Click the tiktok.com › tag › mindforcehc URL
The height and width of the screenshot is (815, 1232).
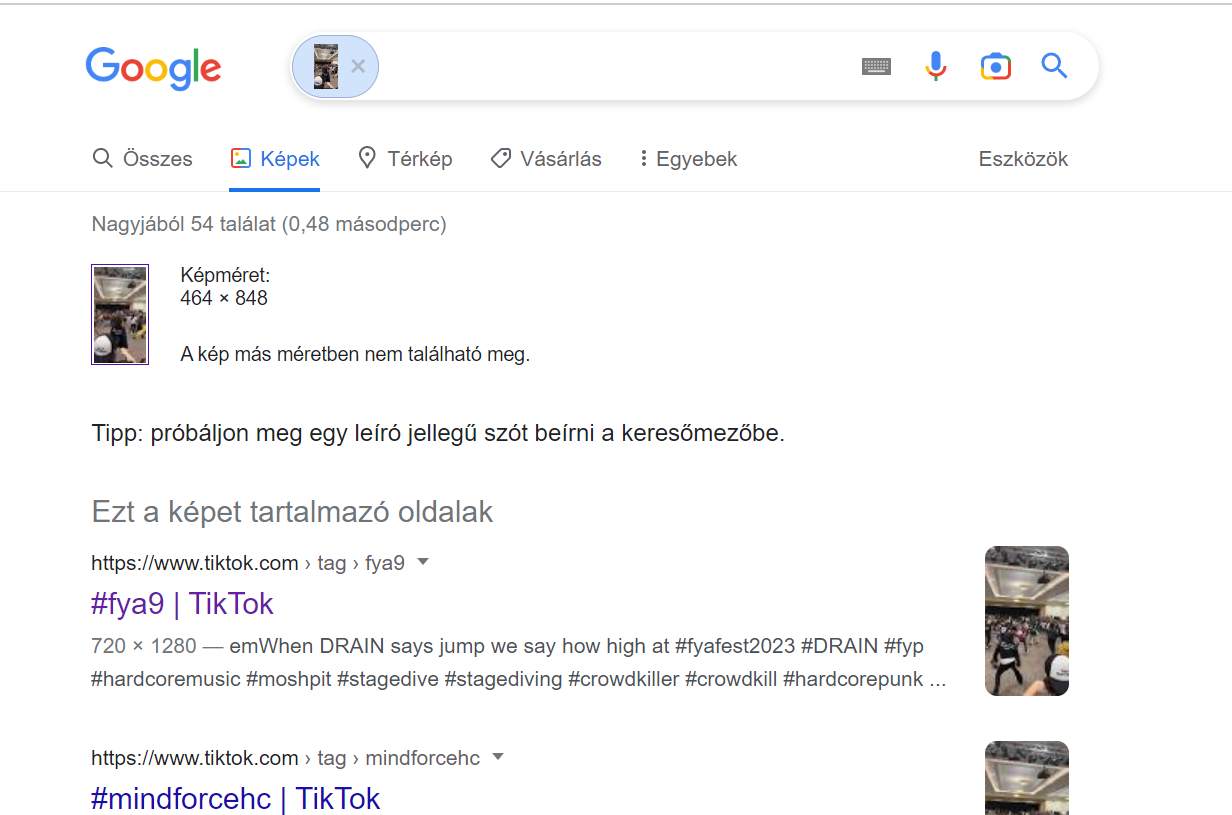(285, 758)
